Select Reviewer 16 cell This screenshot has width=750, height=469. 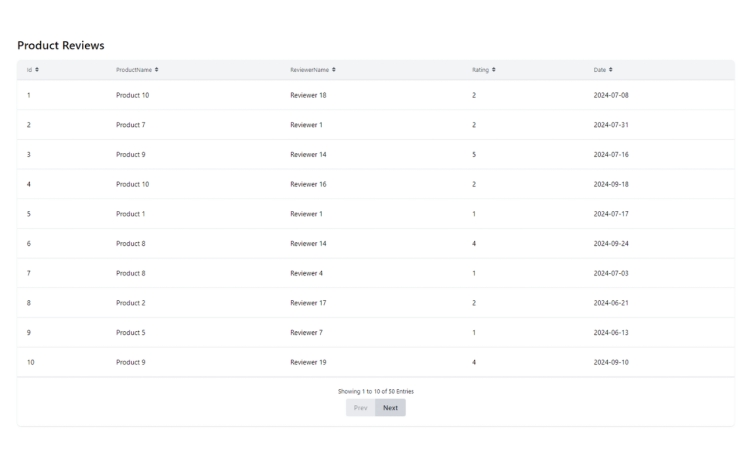tap(308, 184)
